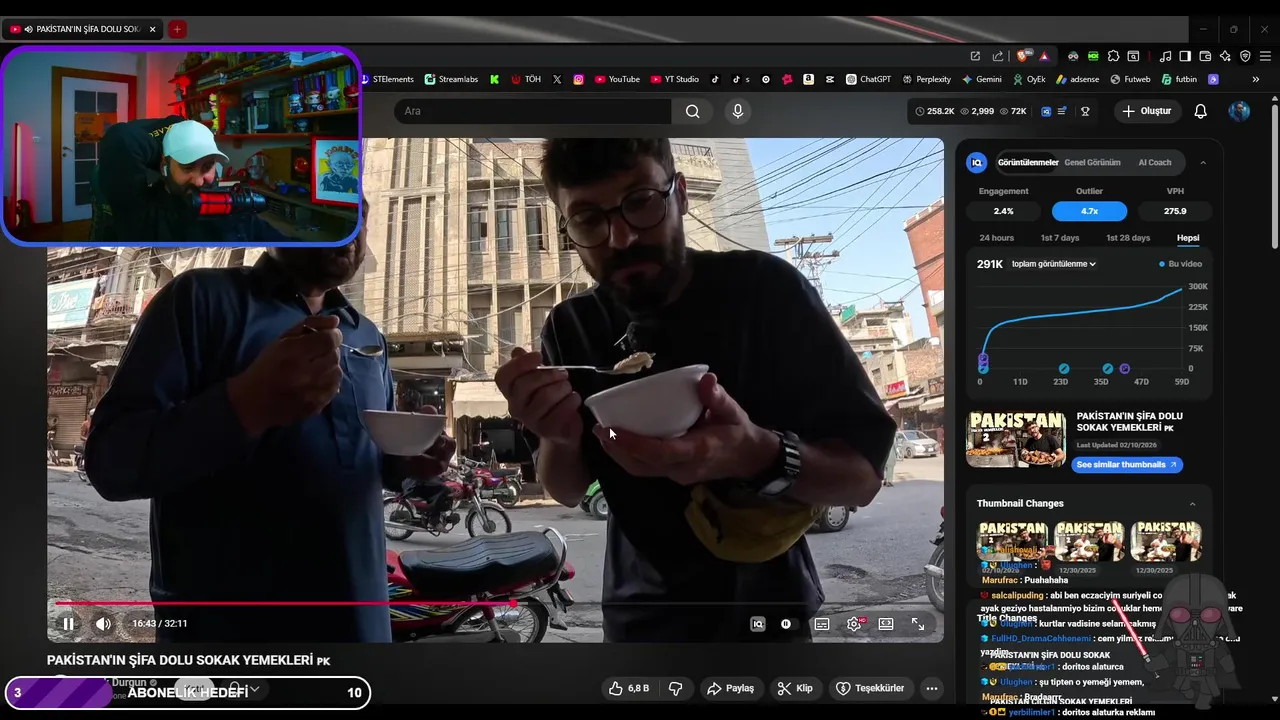Share this page from the address bar
The width and height of the screenshot is (1280, 720).
click(x=997, y=56)
